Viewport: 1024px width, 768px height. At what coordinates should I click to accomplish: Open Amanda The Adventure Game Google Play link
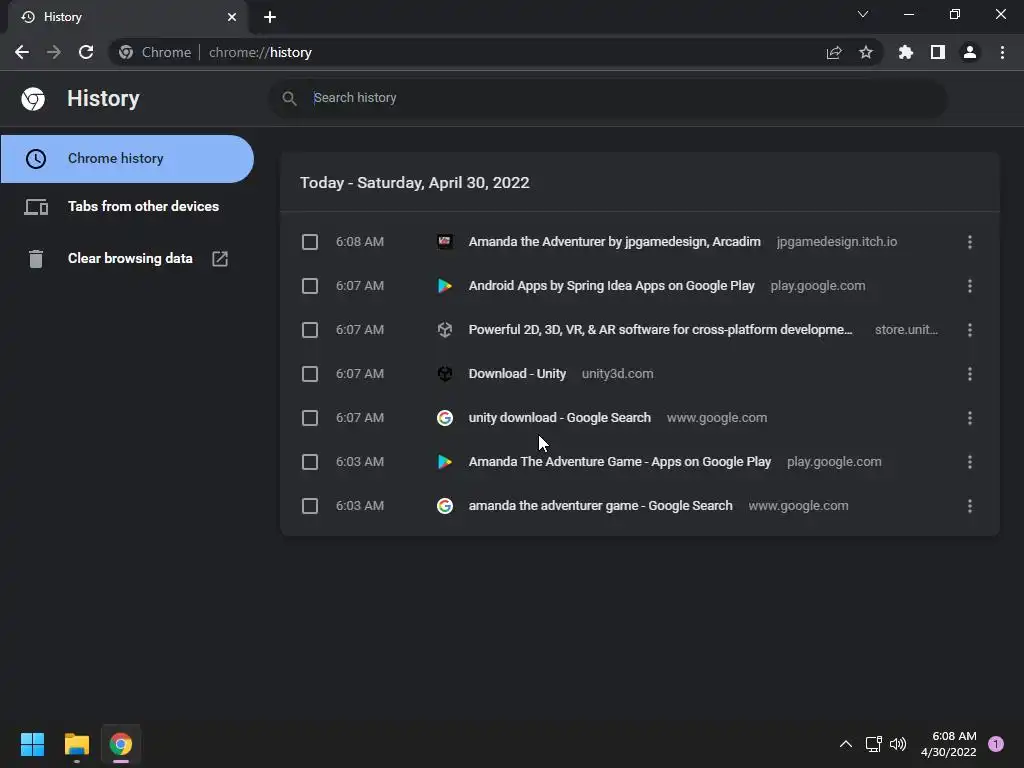(620, 462)
